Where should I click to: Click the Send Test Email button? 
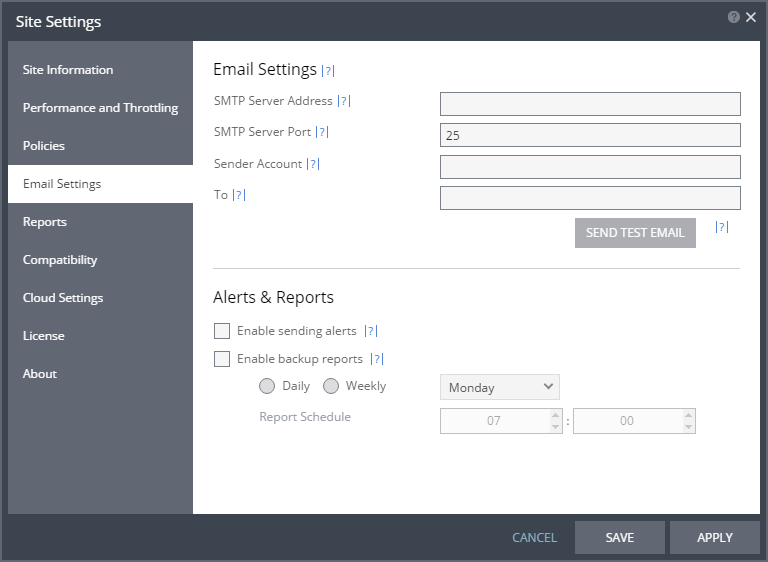635,233
